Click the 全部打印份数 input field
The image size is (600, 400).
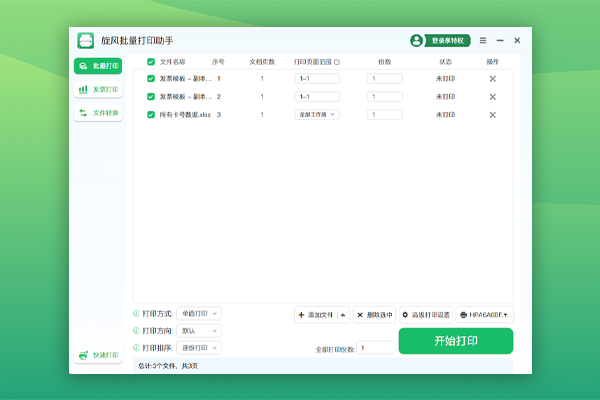376,348
